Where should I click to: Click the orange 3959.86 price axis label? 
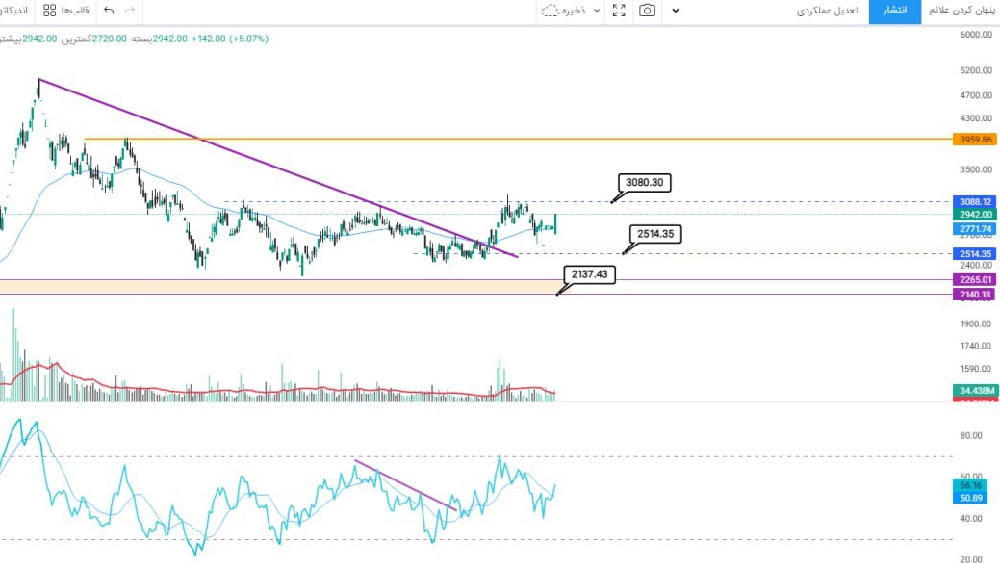[974, 139]
